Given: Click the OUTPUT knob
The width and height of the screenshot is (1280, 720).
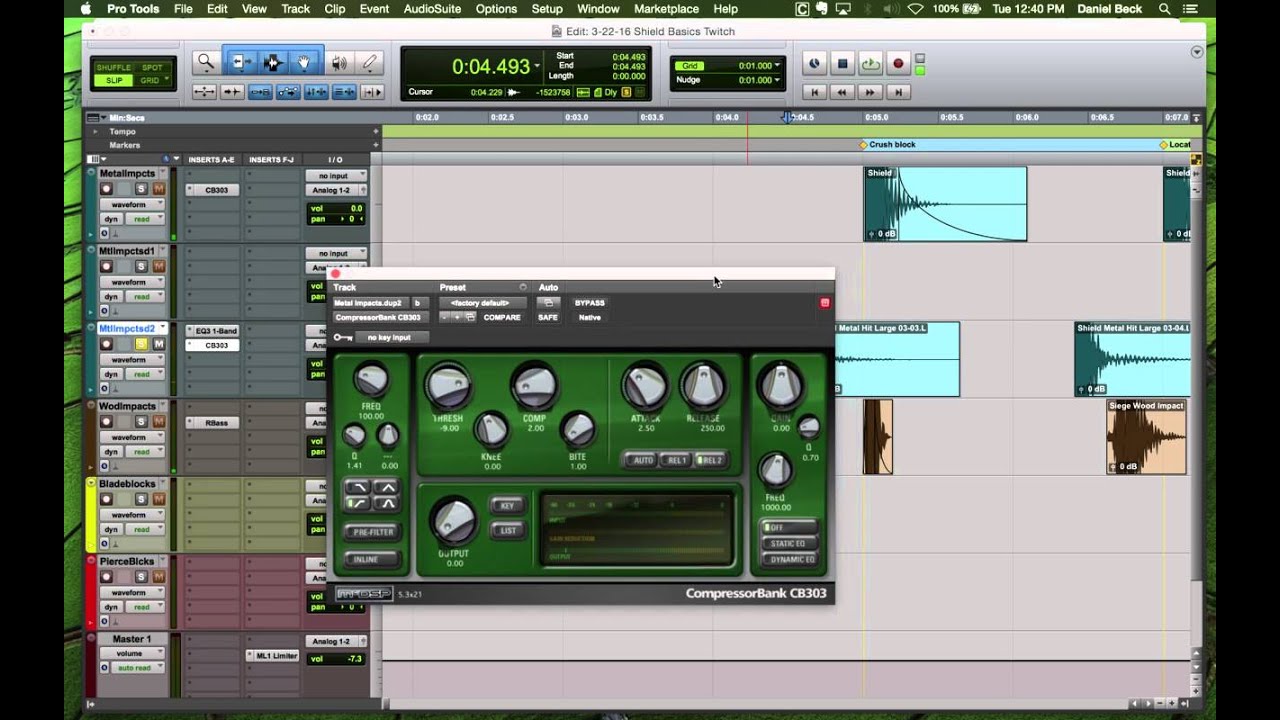Looking at the screenshot, I should coord(454,521).
